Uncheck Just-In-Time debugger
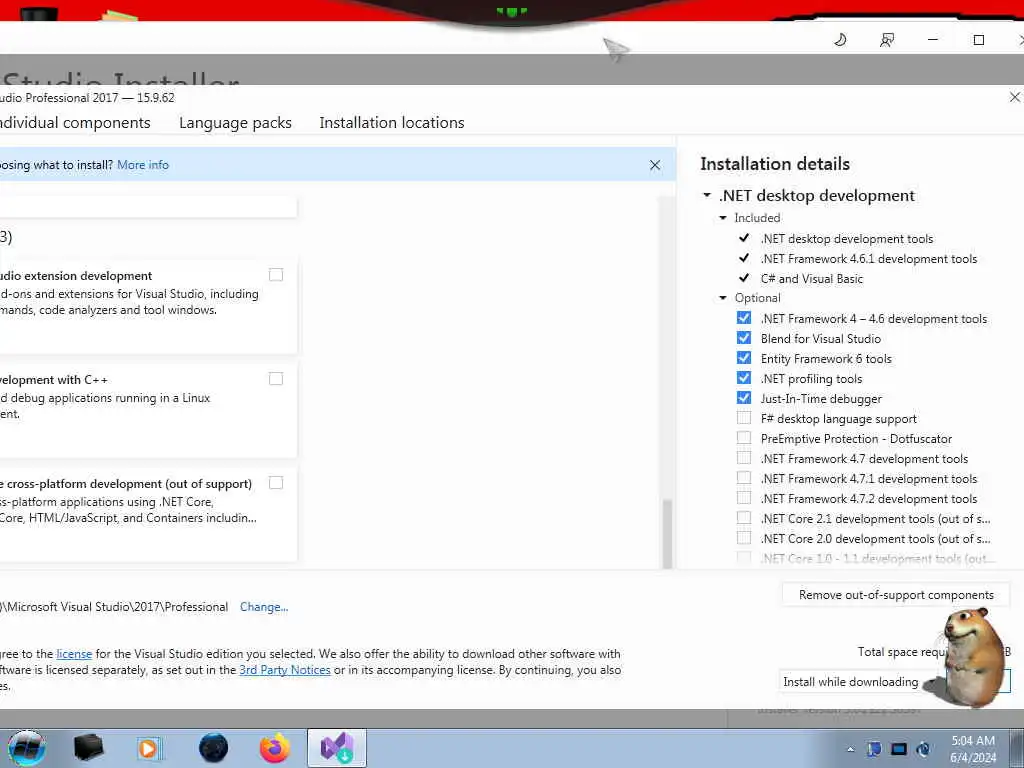This screenshot has width=1024, height=768. (x=744, y=398)
